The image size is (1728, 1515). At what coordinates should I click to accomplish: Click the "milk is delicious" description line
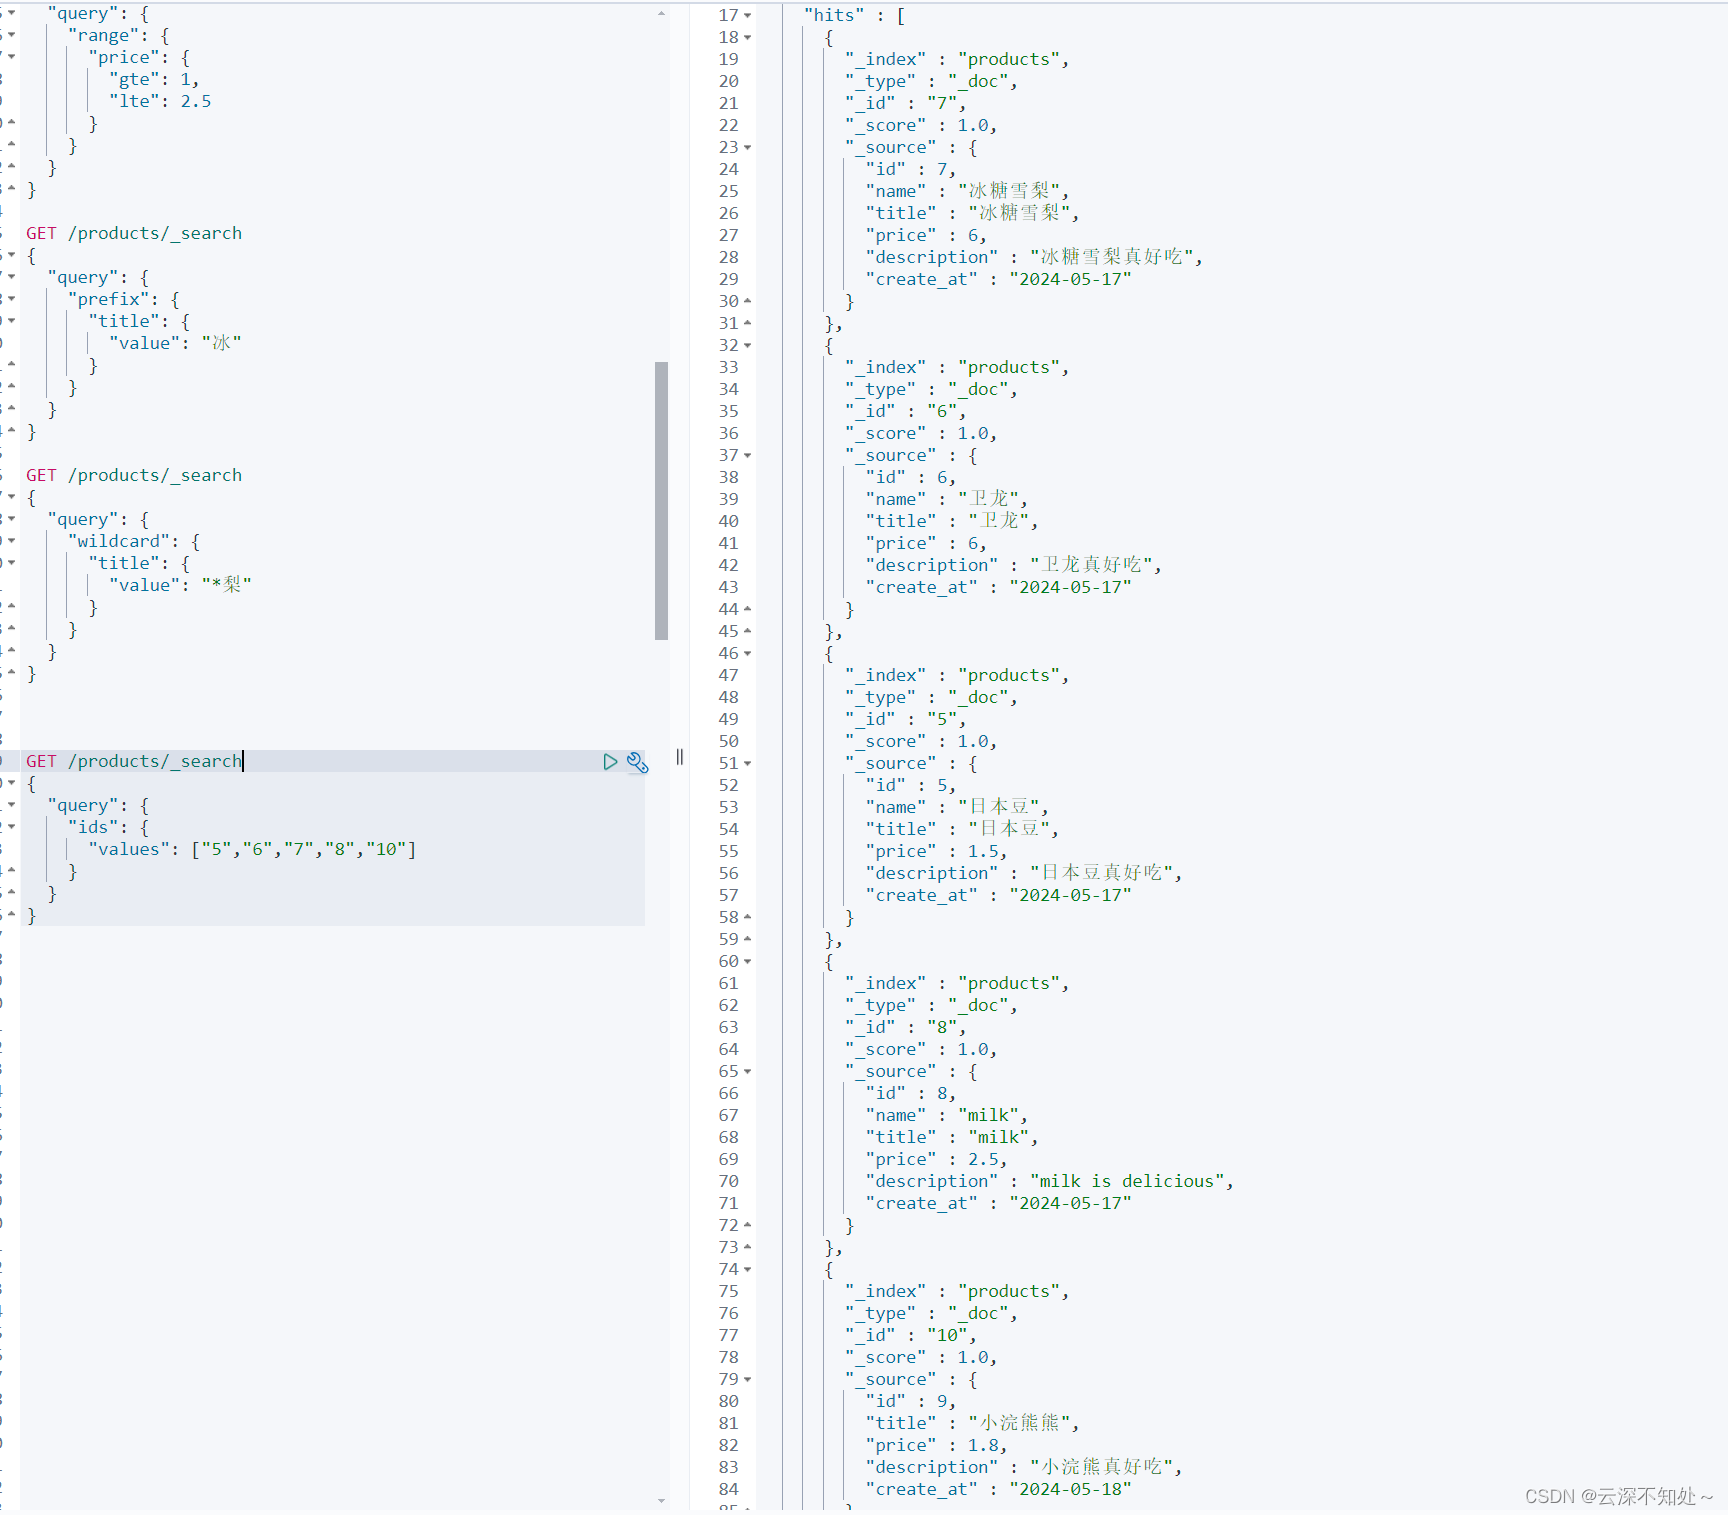click(1050, 1182)
